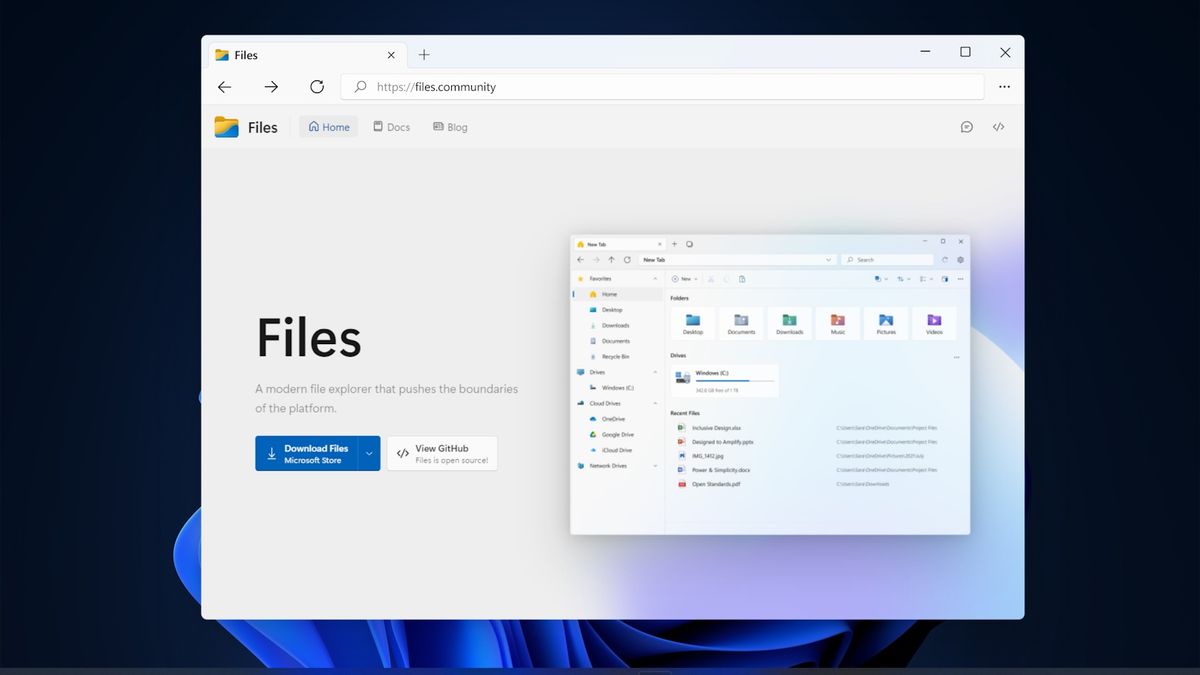
Task: Open the settings gear in app preview
Action: 961,260
